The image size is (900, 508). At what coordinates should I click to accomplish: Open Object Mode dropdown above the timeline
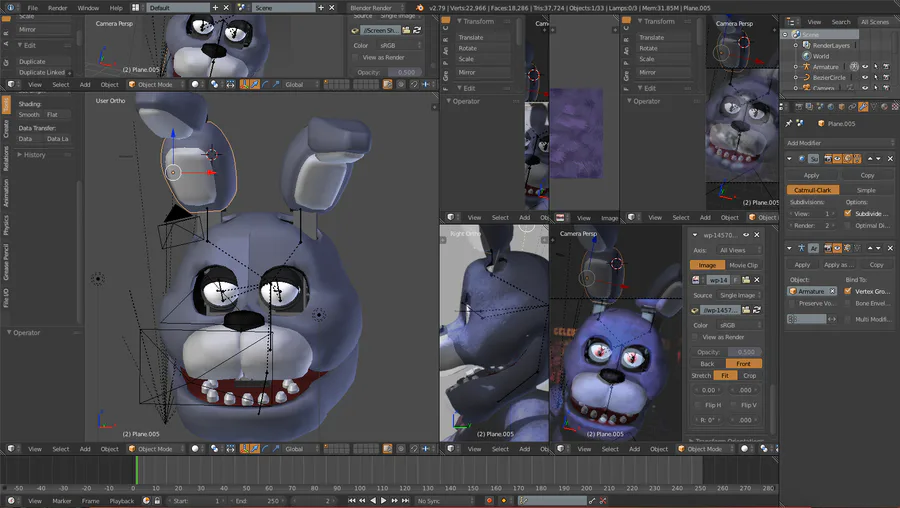[x=156, y=449]
